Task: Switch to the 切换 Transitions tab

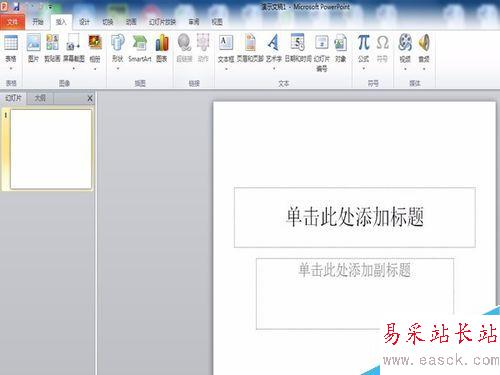Action: (x=108, y=22)
